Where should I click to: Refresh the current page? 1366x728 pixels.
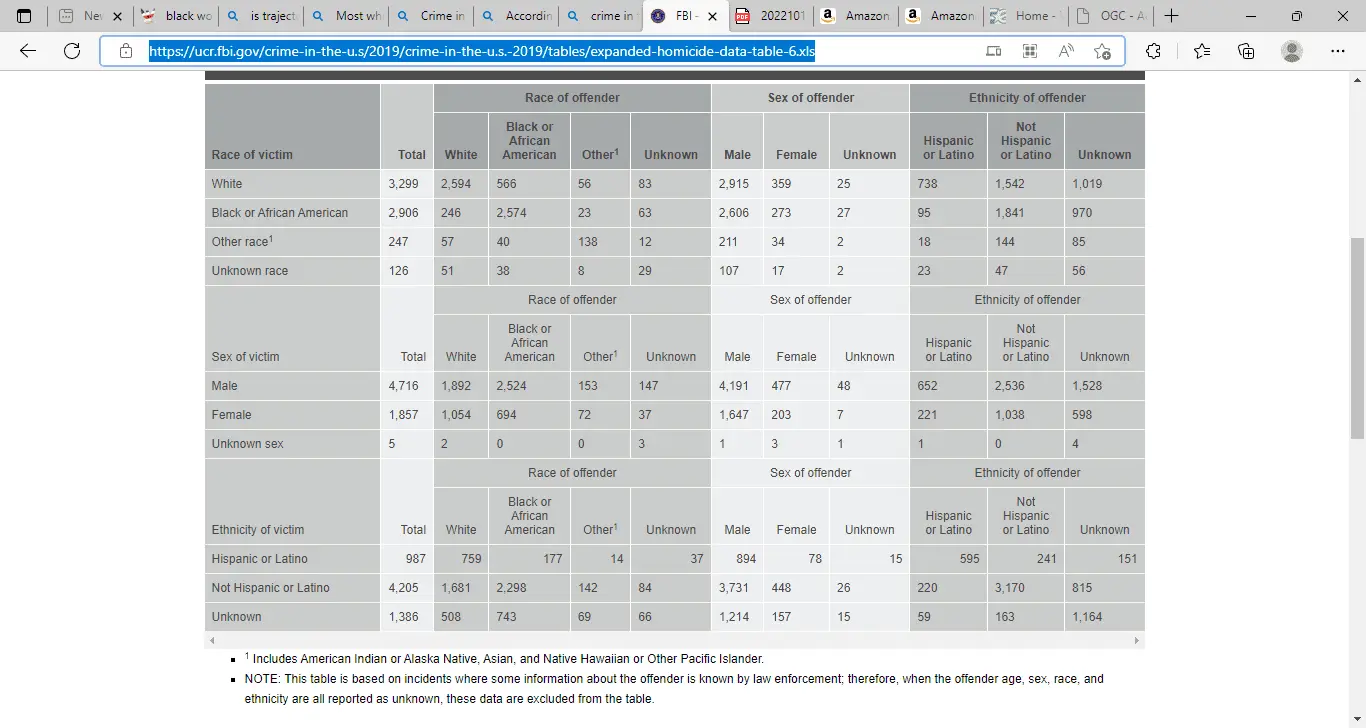coord(72,51)
